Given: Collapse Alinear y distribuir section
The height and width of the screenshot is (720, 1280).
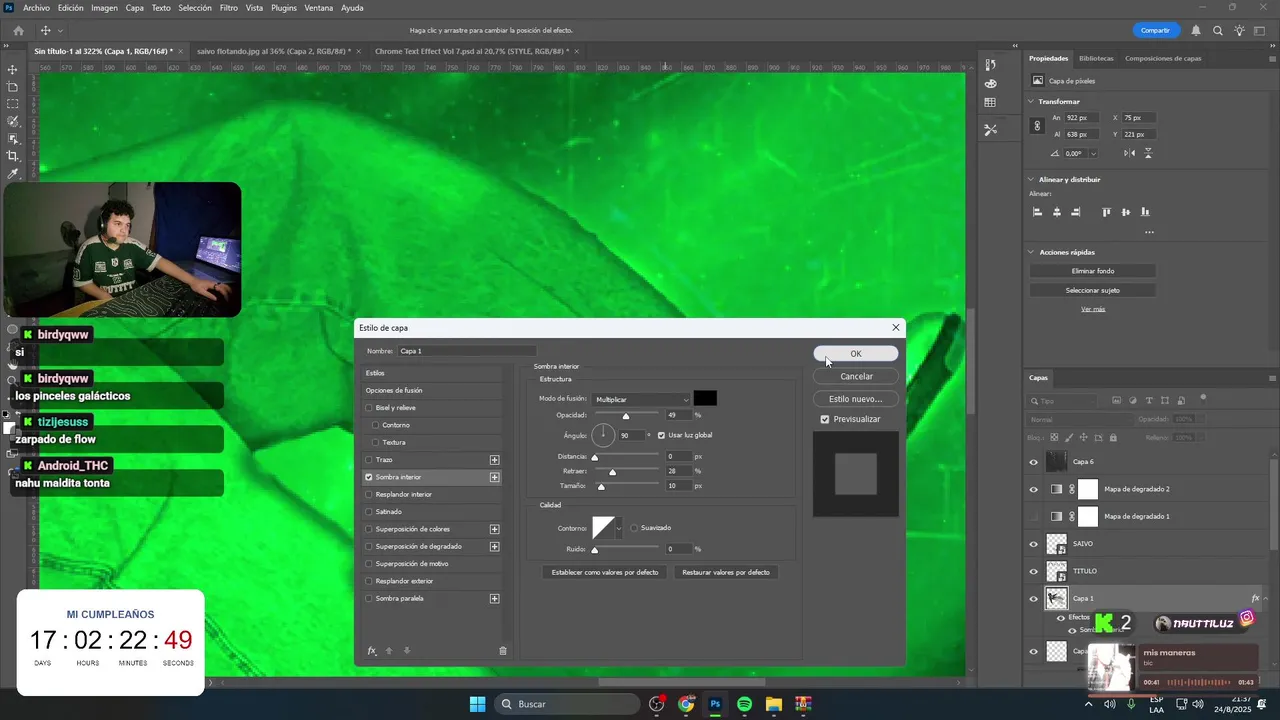Looking at the screenshot, I should click(1031, 180).
